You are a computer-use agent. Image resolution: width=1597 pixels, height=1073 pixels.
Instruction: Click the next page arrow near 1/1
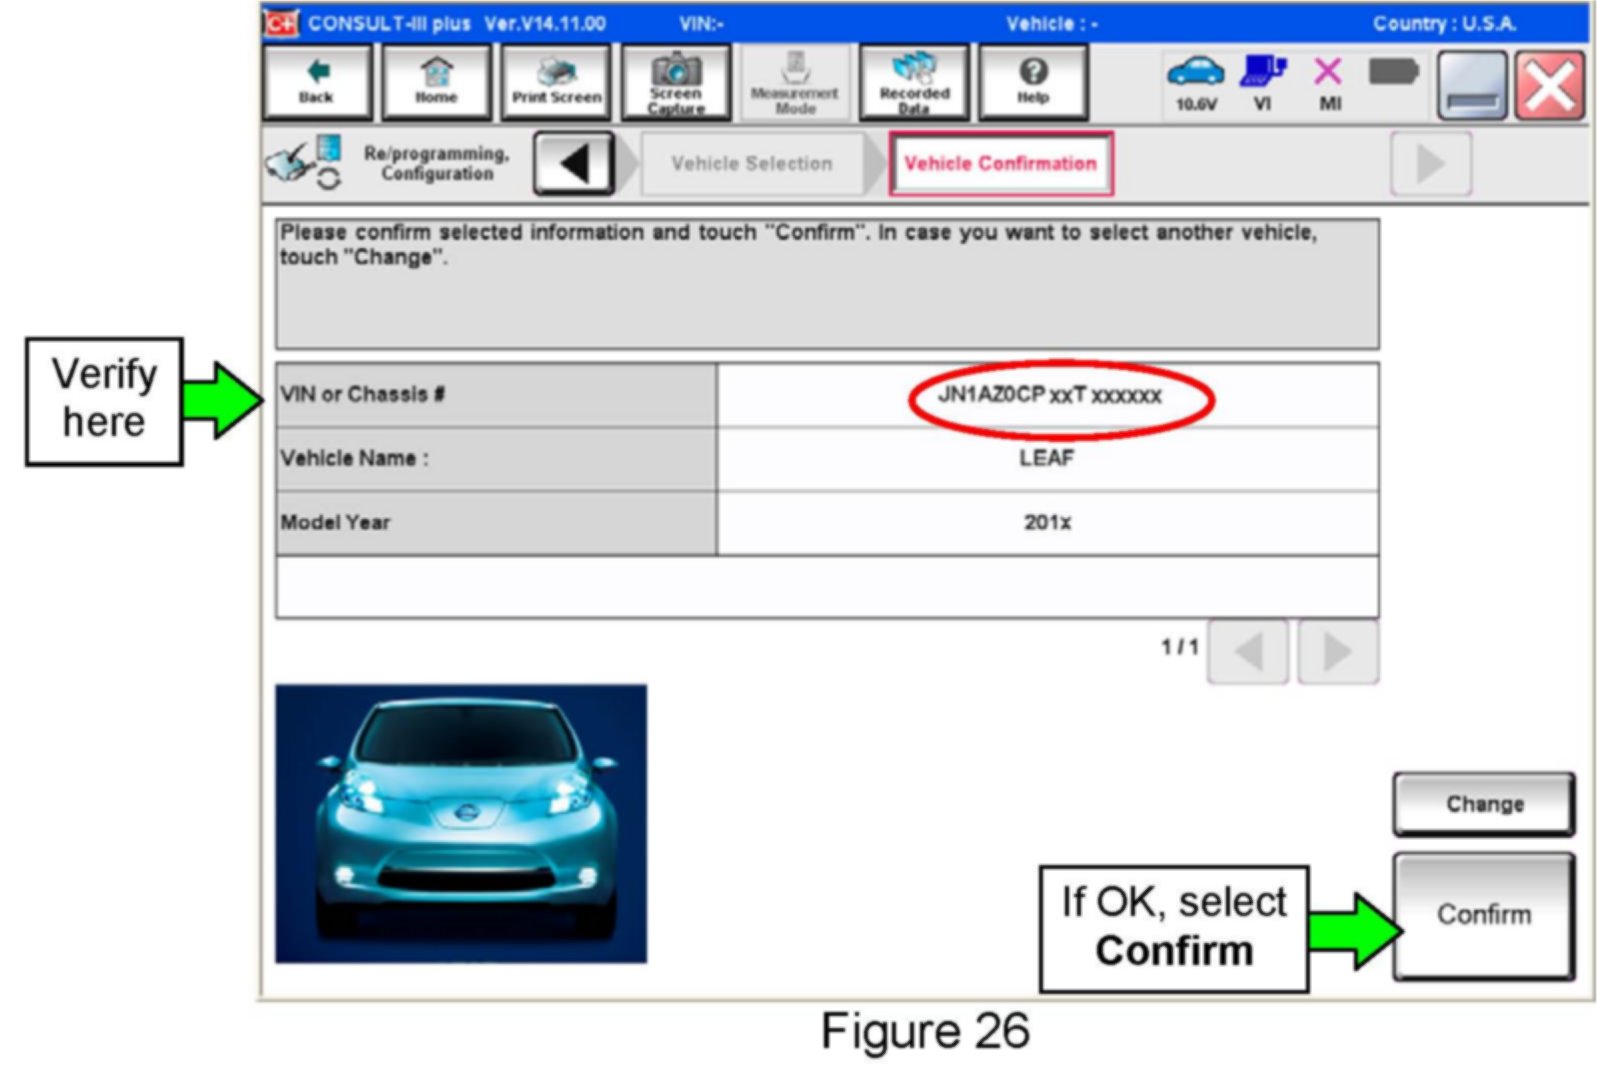[x=1338, y=652]
